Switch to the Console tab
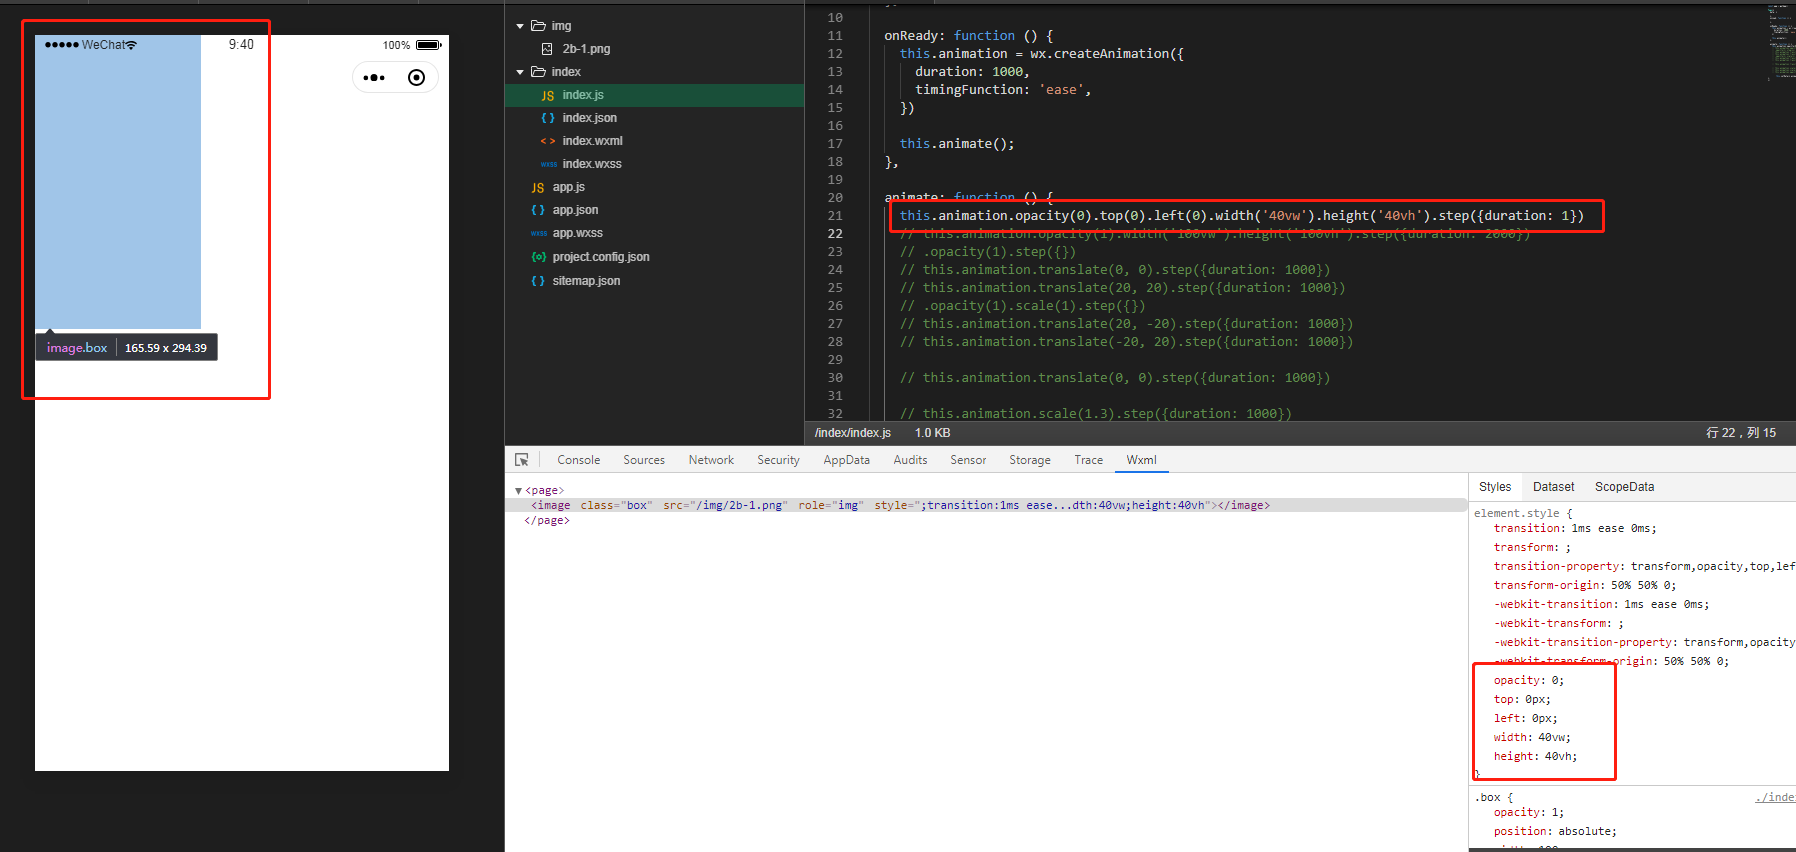The width and height of the screenshot is (1796, 852). coord(578,460)
